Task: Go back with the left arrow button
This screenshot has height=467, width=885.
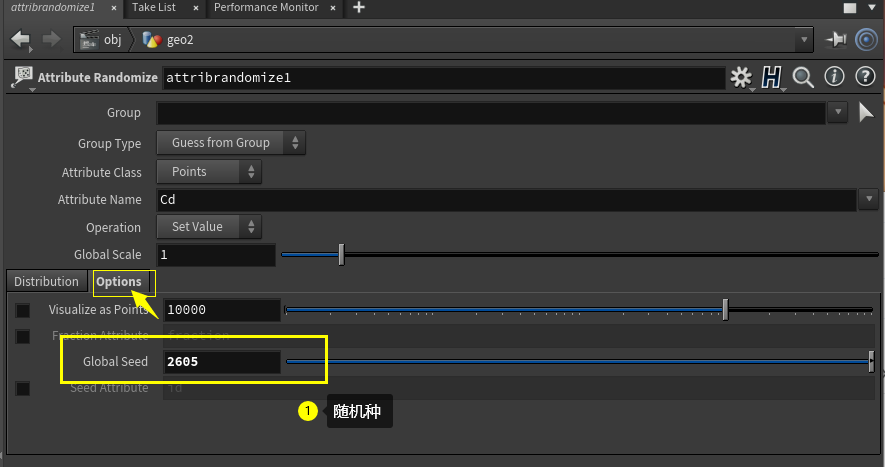Action: click(x=20, y=39)
